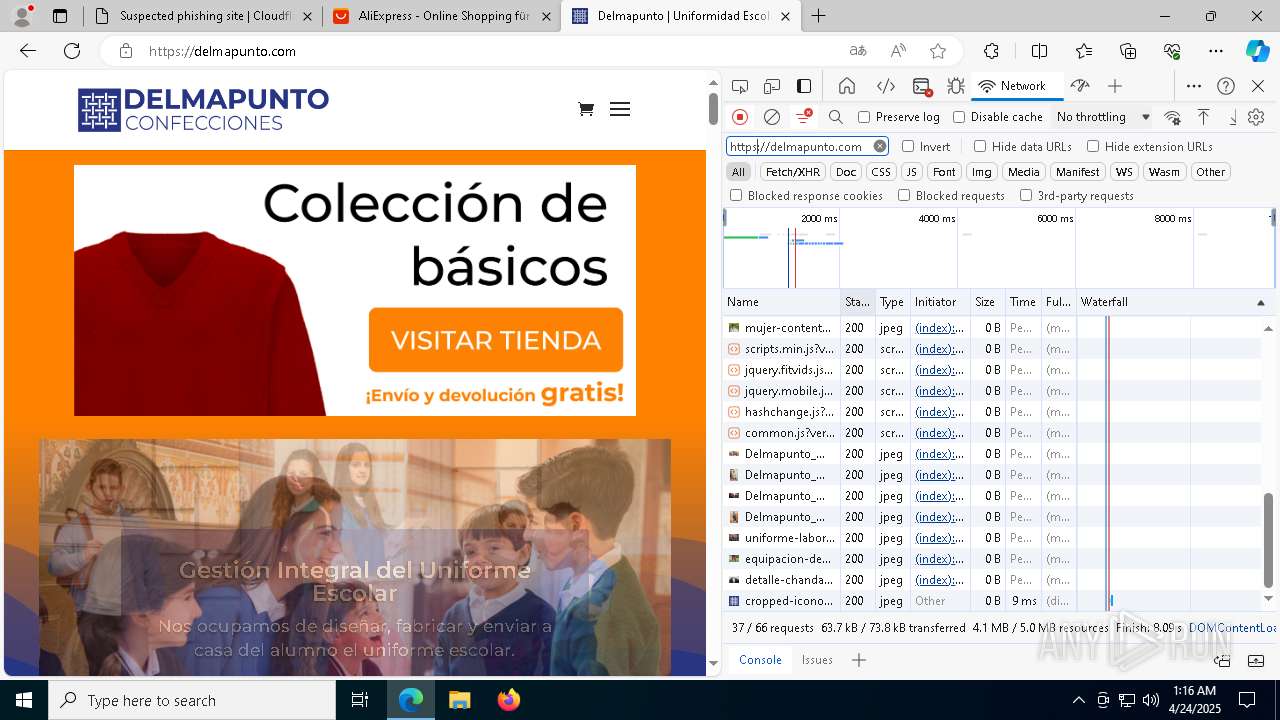The height and width of the screenshot is (720, 1280).
Task: Click the Windows Start button
Action: tap(24, 700)
